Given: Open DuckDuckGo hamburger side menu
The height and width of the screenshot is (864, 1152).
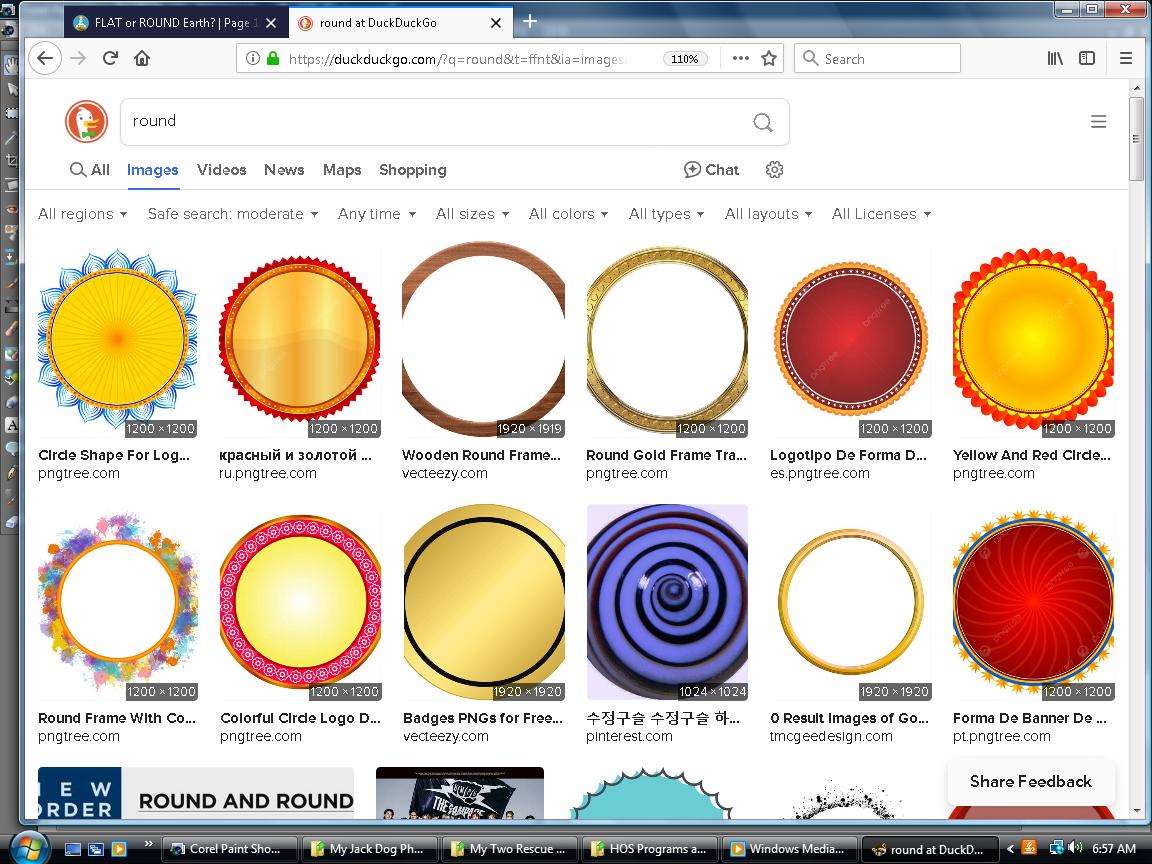Looking at the screenshot, I should point(1098,122).
